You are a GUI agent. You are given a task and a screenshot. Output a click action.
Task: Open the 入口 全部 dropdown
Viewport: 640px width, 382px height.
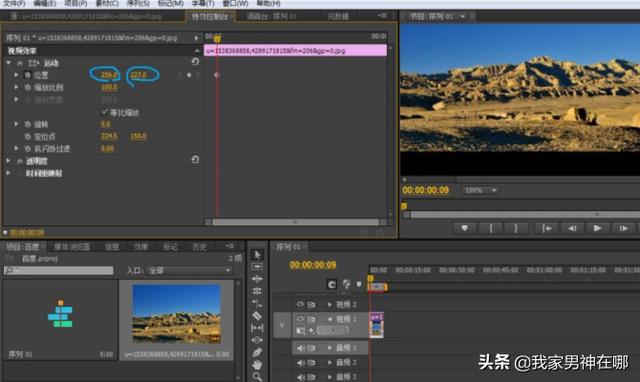190,270
